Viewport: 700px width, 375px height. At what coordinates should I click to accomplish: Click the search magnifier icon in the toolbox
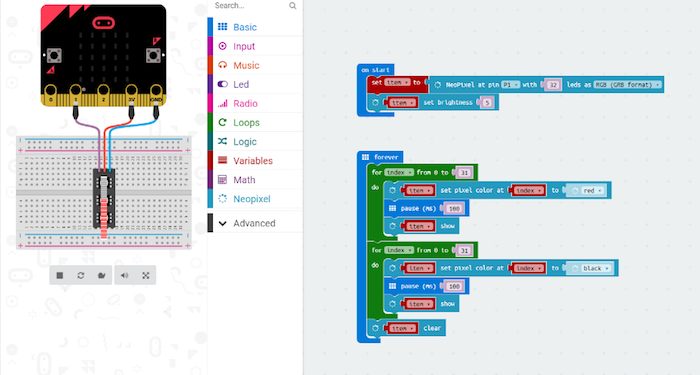[292, 5]
